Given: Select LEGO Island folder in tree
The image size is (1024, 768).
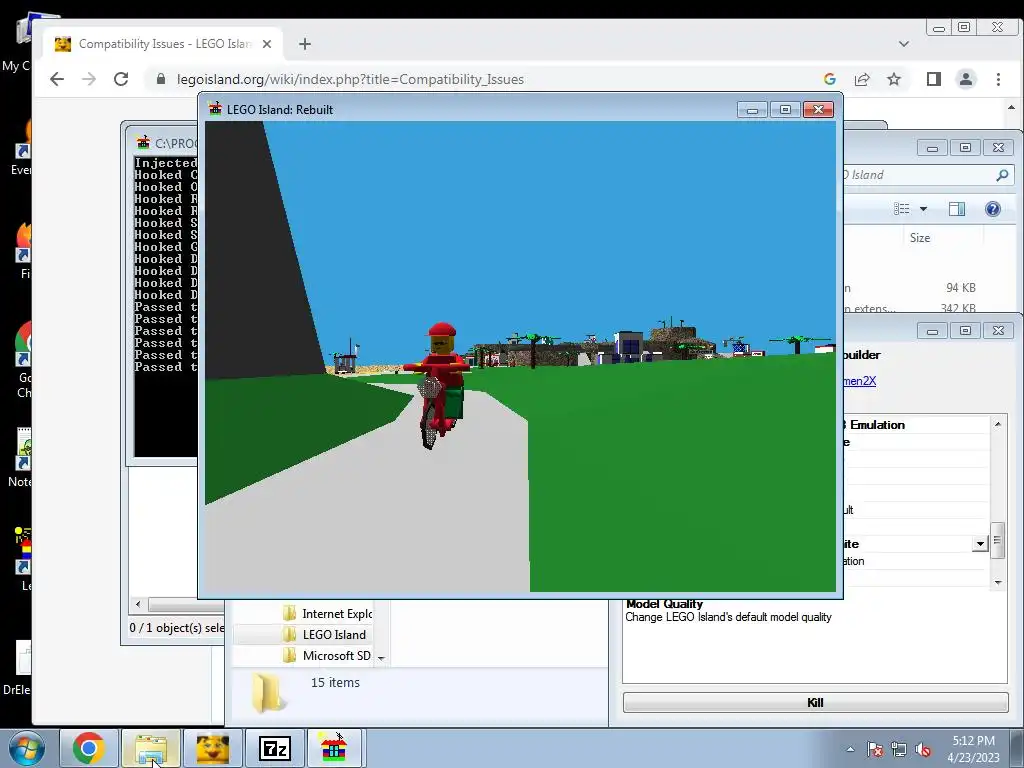Looking at the screenshot, I should (325, 634).
